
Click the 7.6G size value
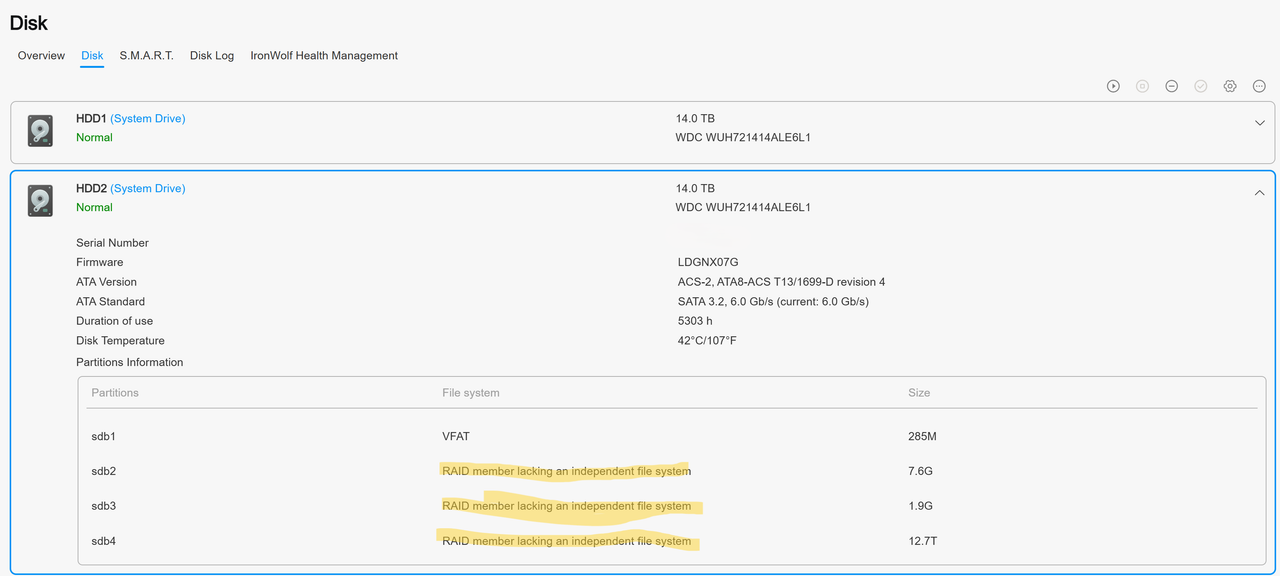(920, 471)
